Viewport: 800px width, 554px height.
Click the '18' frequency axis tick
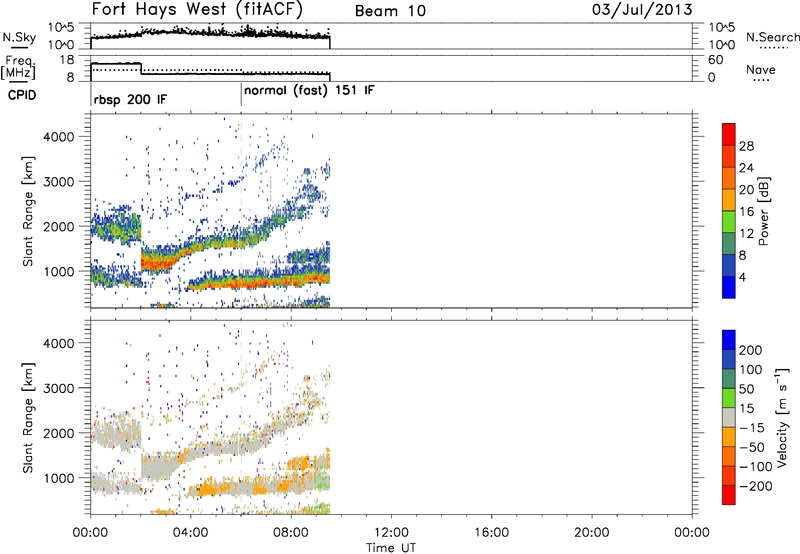pos(67,60)
